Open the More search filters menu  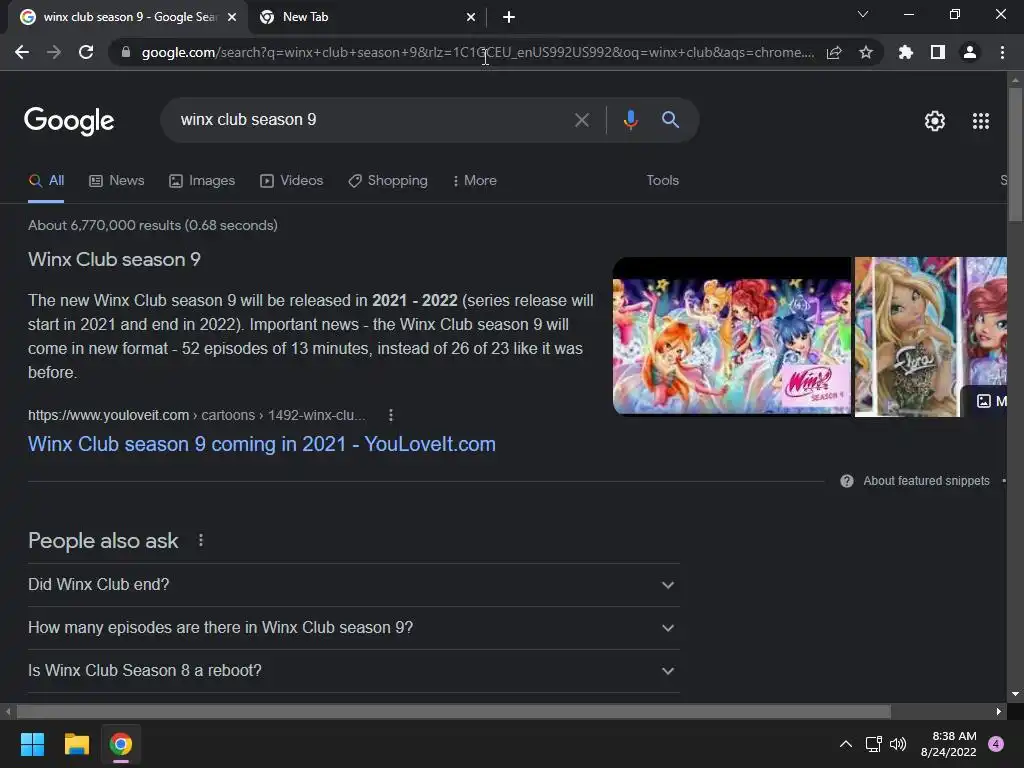pyautogui.click(x=475, y=181)
